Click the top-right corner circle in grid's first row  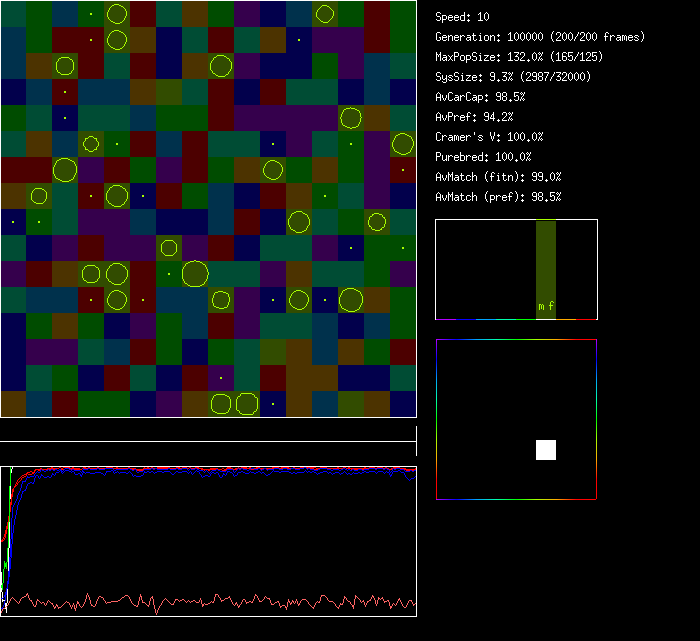click(x=325, y=14)
